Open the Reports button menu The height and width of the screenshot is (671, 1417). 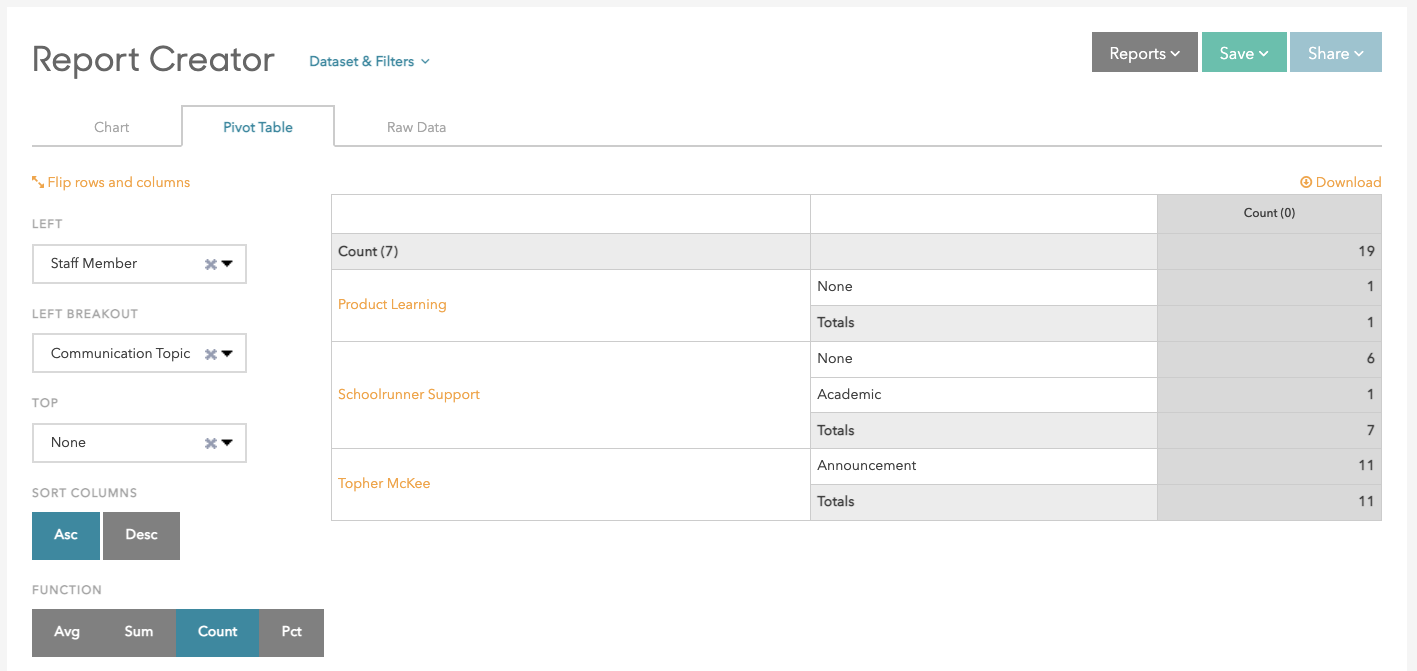pos(1144,53)
